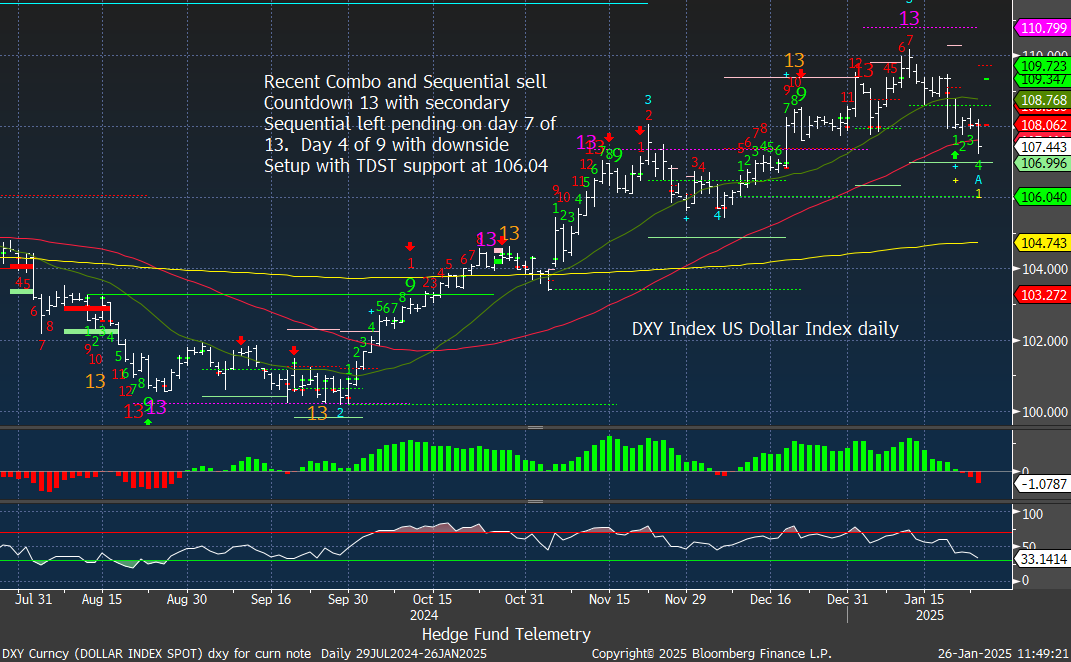Click the Oct 31 date label
Screen dimensions: 1071x662
pos(524,599)
